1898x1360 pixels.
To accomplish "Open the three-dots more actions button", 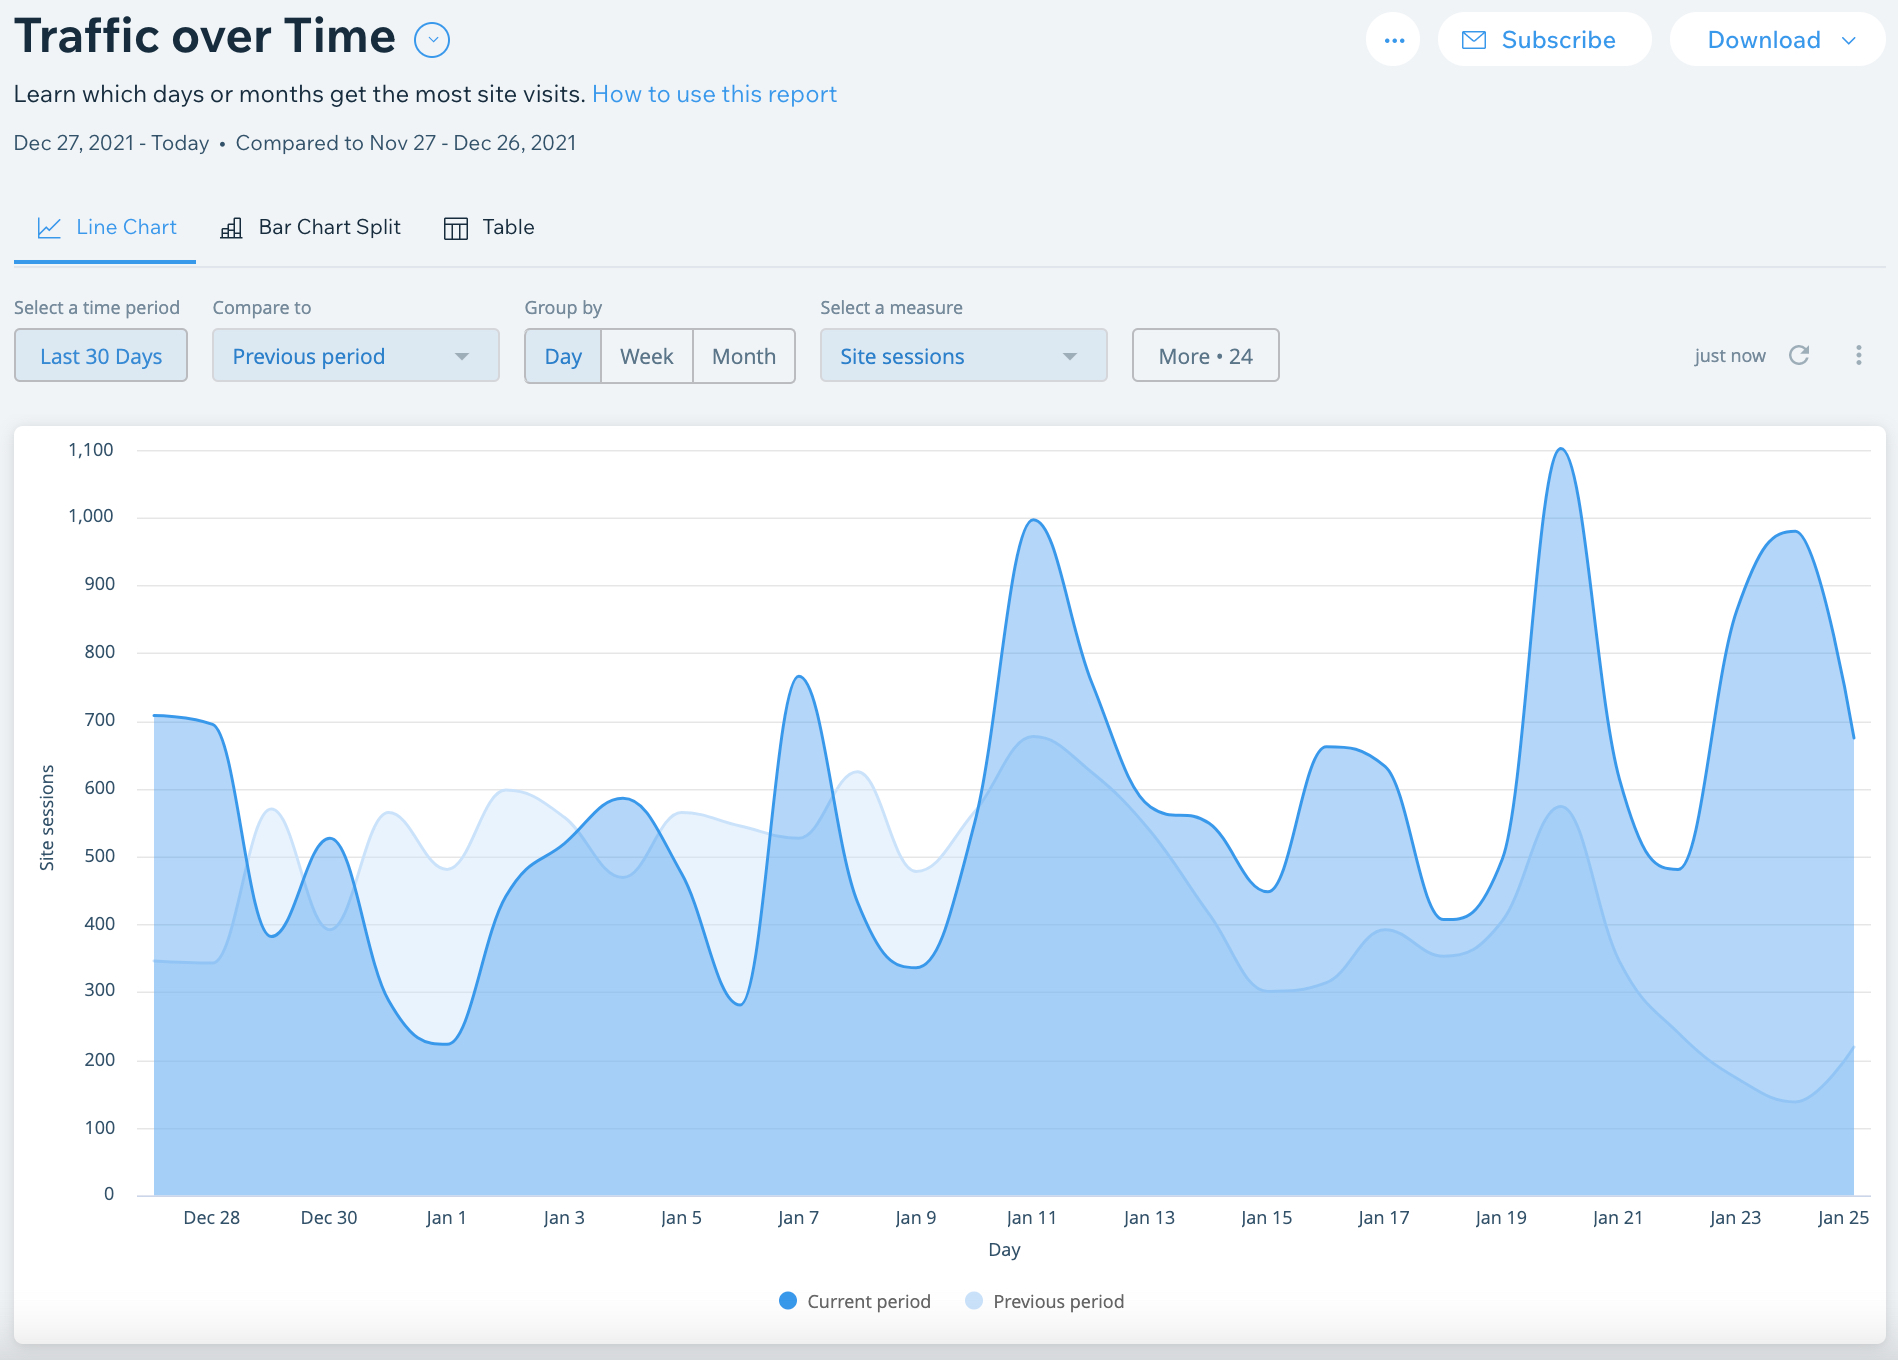I will coord(1394,40).
